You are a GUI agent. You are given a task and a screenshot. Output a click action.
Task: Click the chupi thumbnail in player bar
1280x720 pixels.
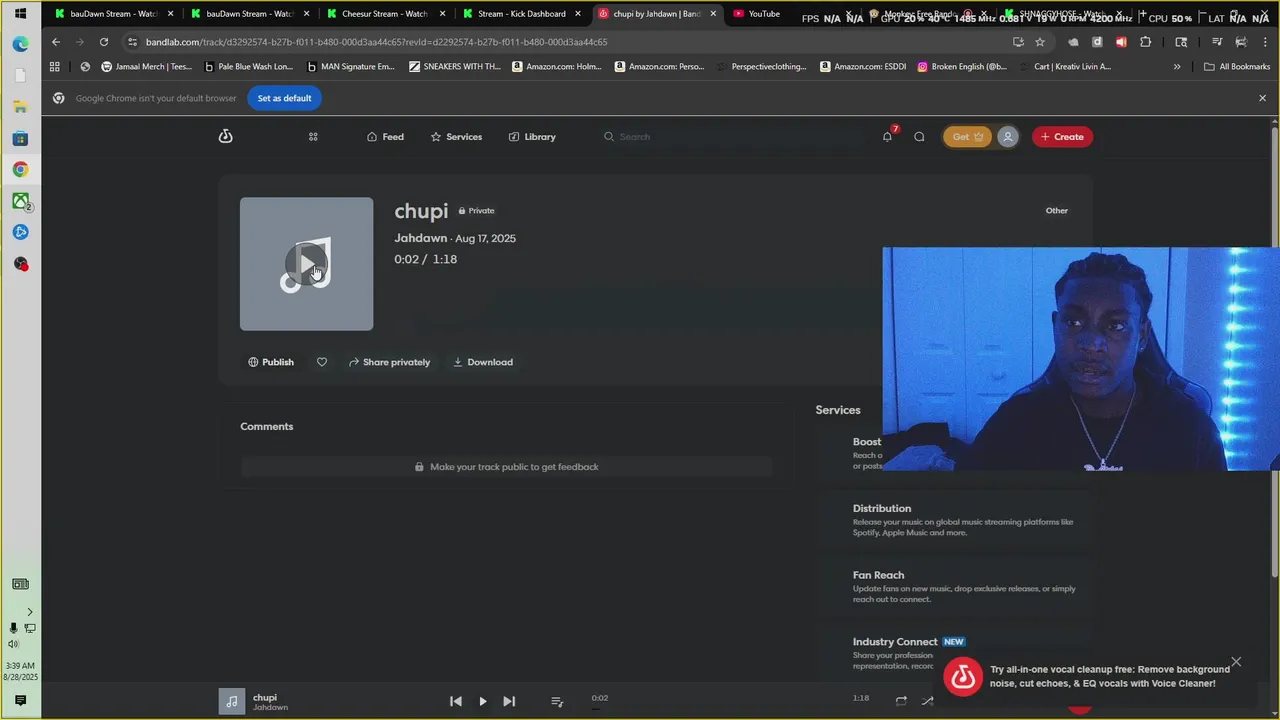coord(231,701)
